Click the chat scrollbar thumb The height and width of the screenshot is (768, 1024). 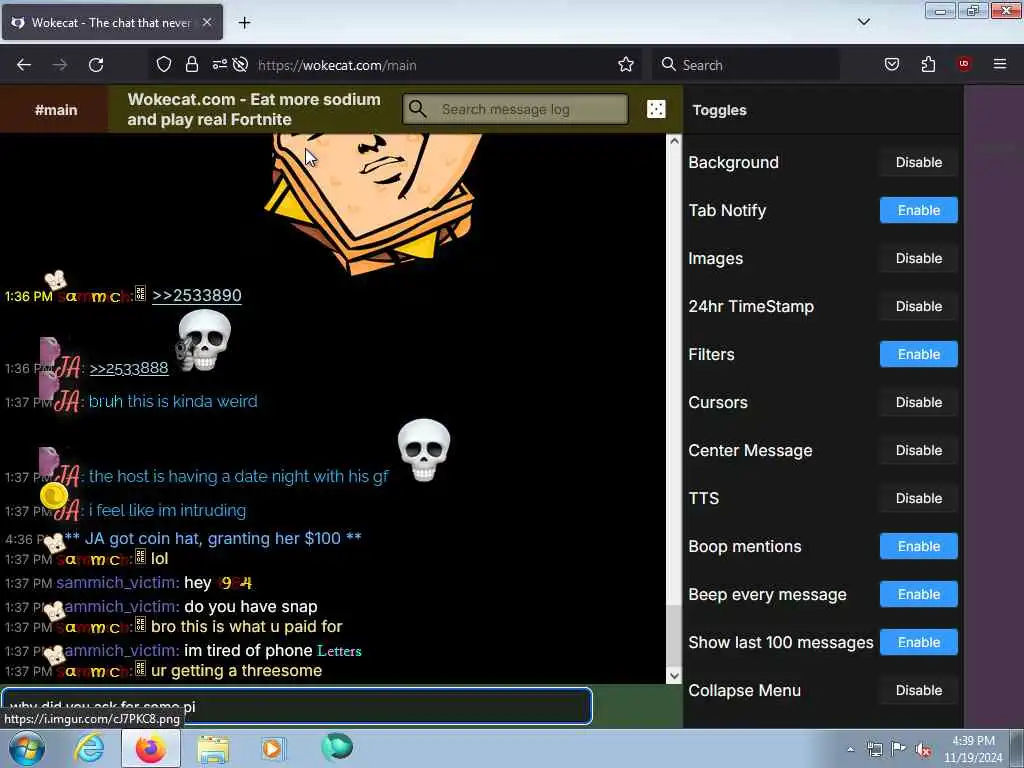[x=674, y=637]
